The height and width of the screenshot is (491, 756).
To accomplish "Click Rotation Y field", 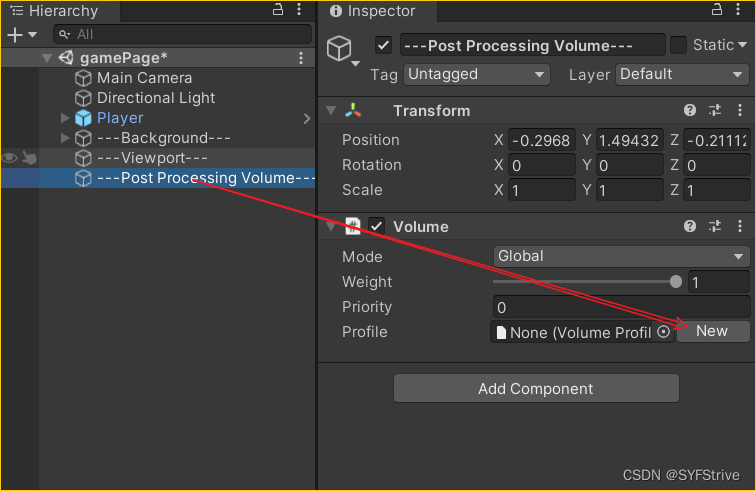I will click(630, 165).
